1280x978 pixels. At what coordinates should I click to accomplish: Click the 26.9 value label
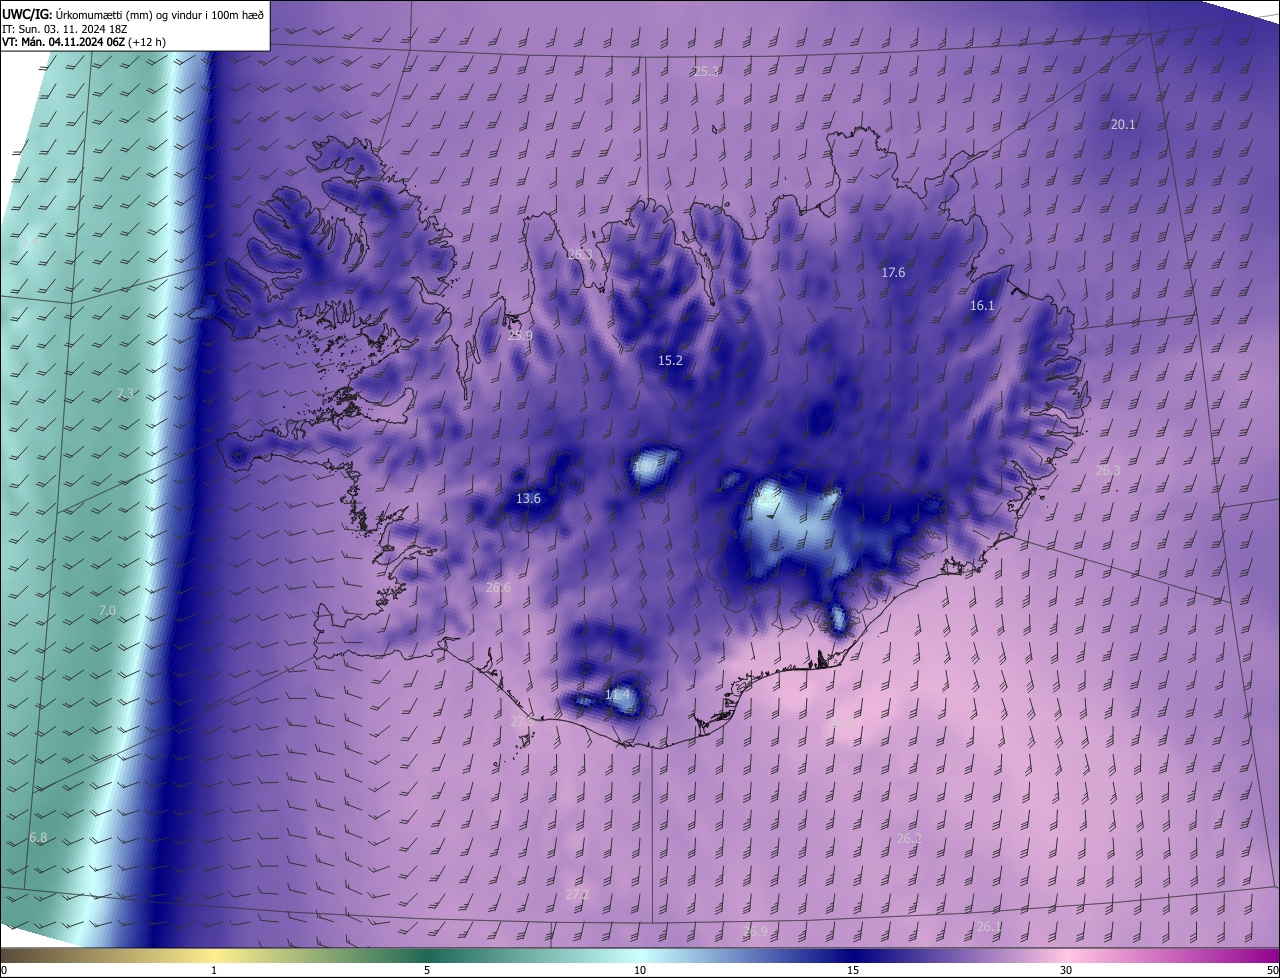[756, 932]
